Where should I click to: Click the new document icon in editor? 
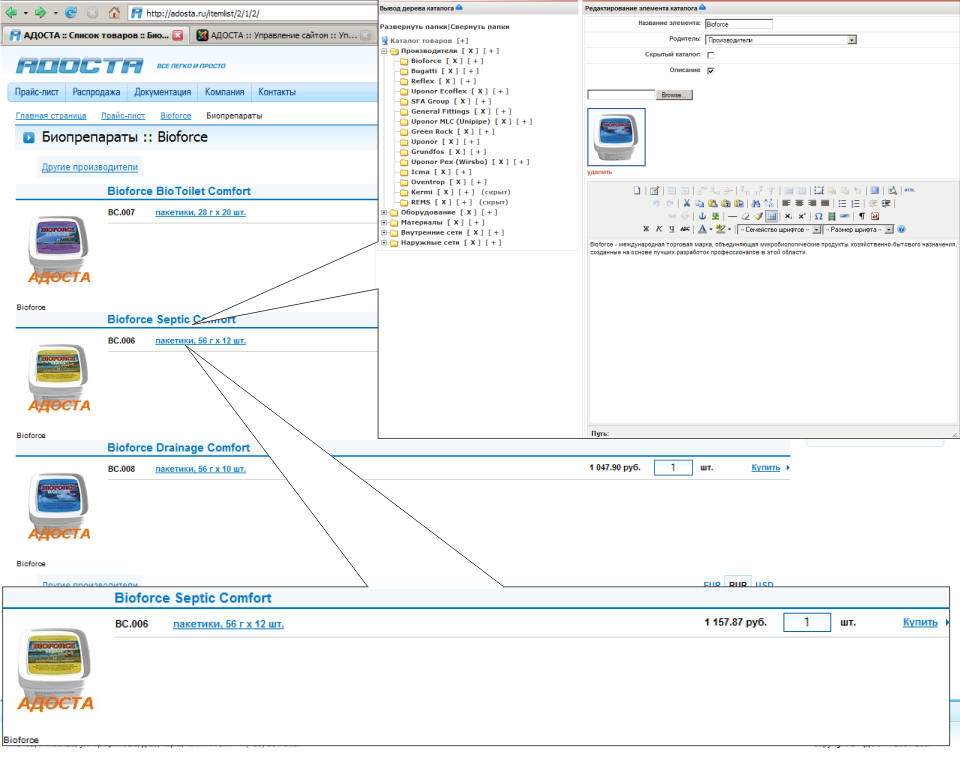[x=637, y=190]
